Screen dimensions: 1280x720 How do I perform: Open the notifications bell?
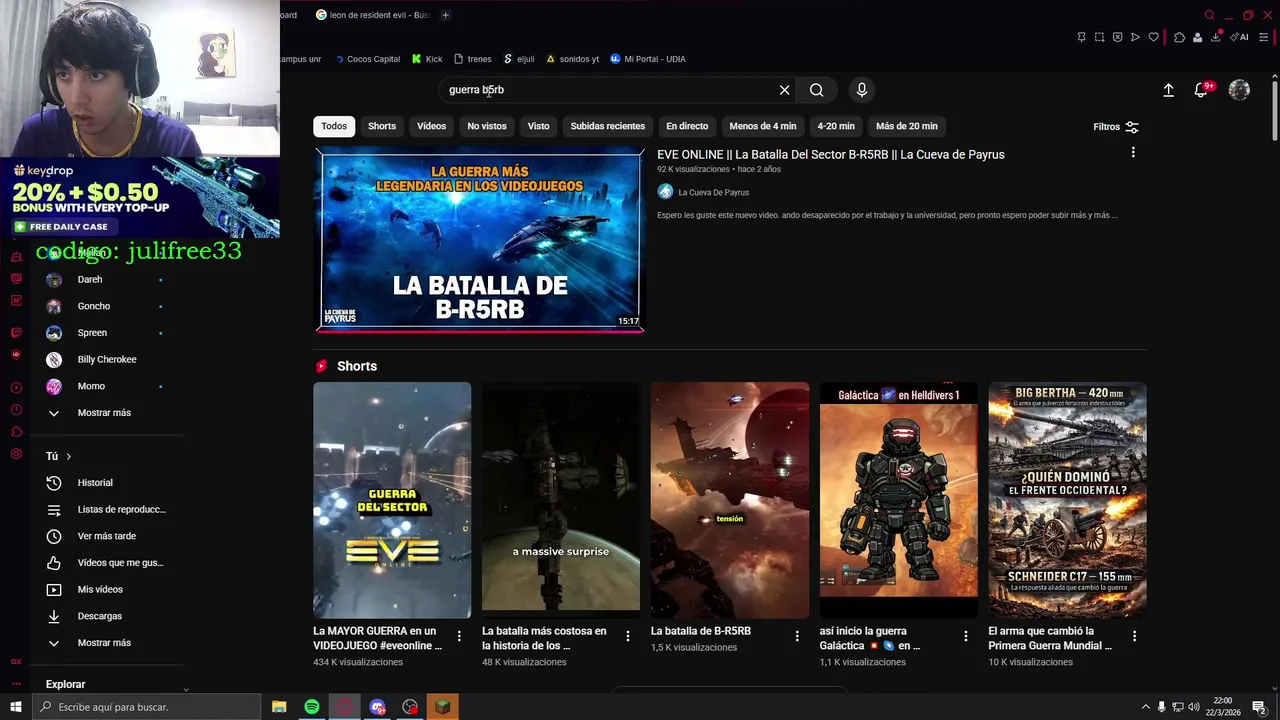coord(1202,90)
